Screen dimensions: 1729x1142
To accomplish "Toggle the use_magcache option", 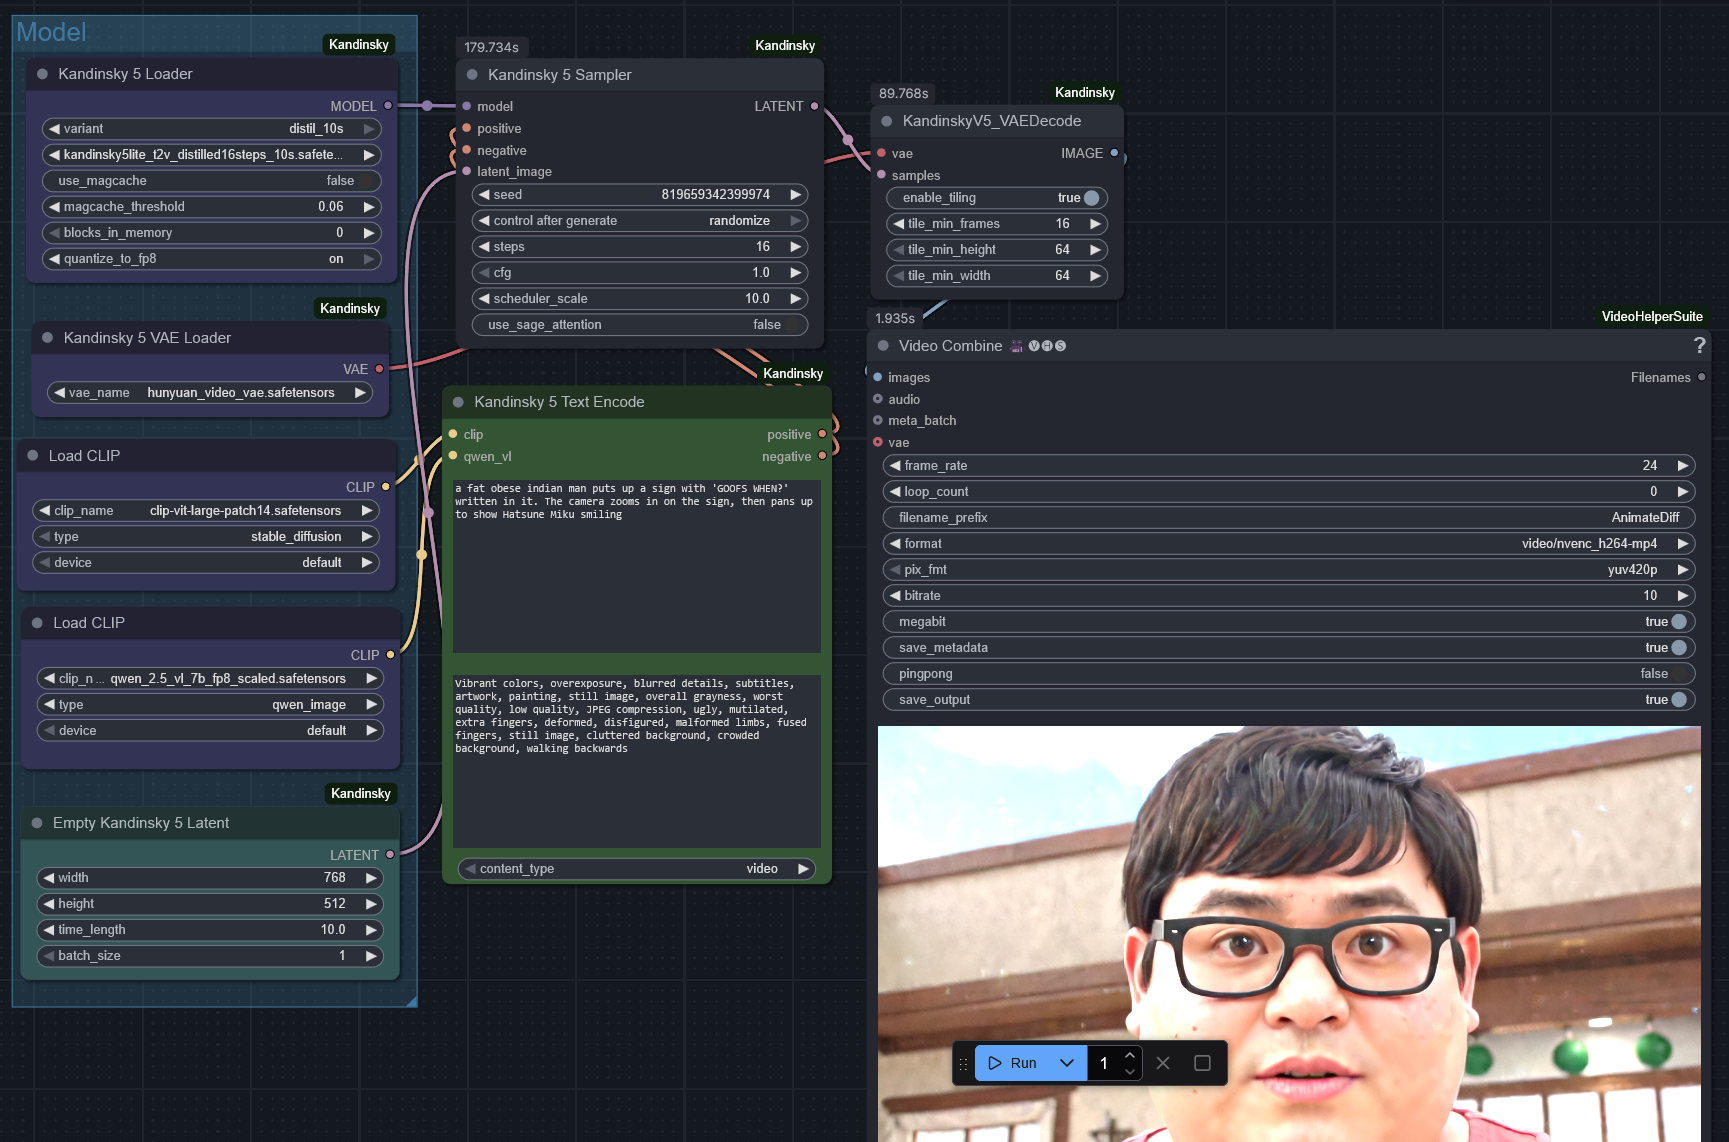I will click(212, 181).
